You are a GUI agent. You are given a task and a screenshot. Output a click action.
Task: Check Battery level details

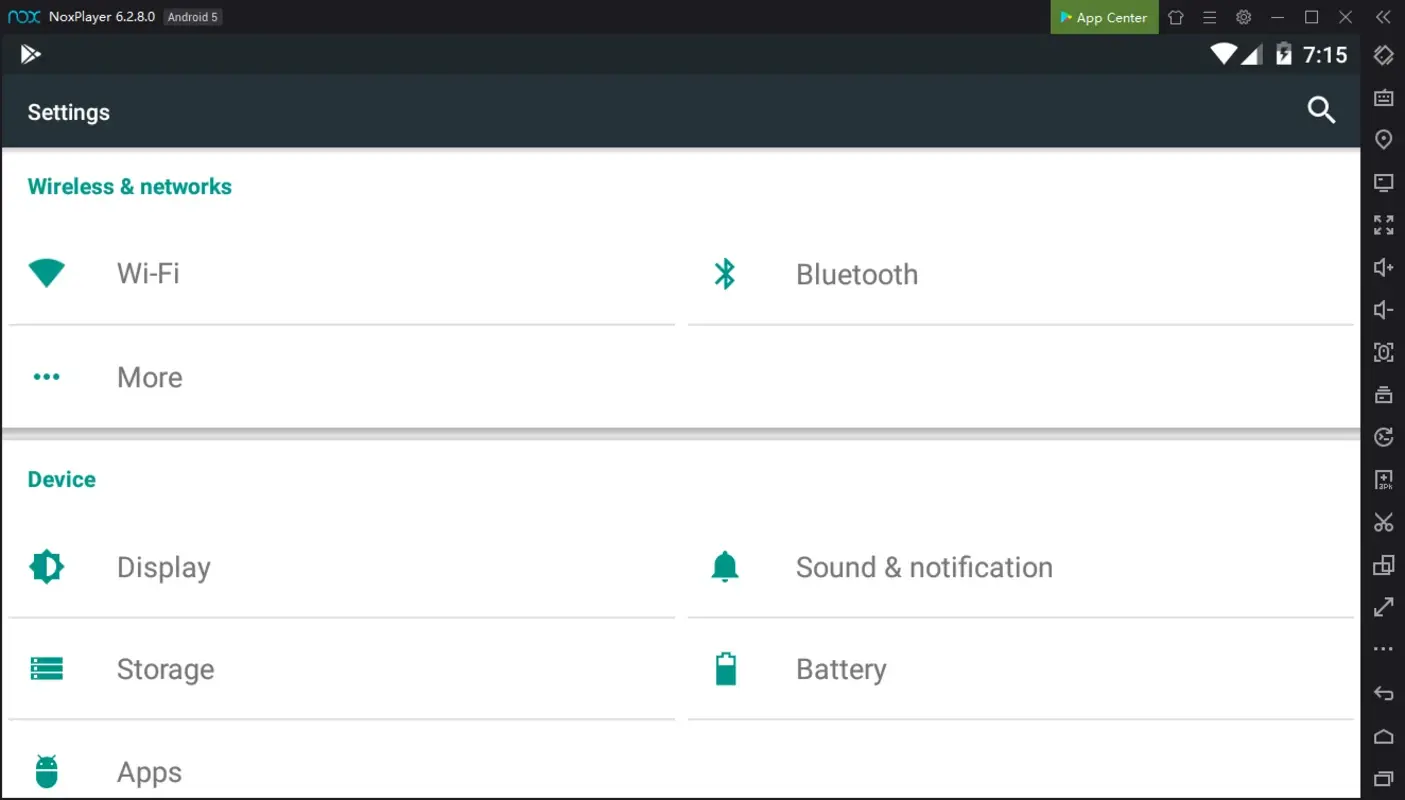pos(841,669)
